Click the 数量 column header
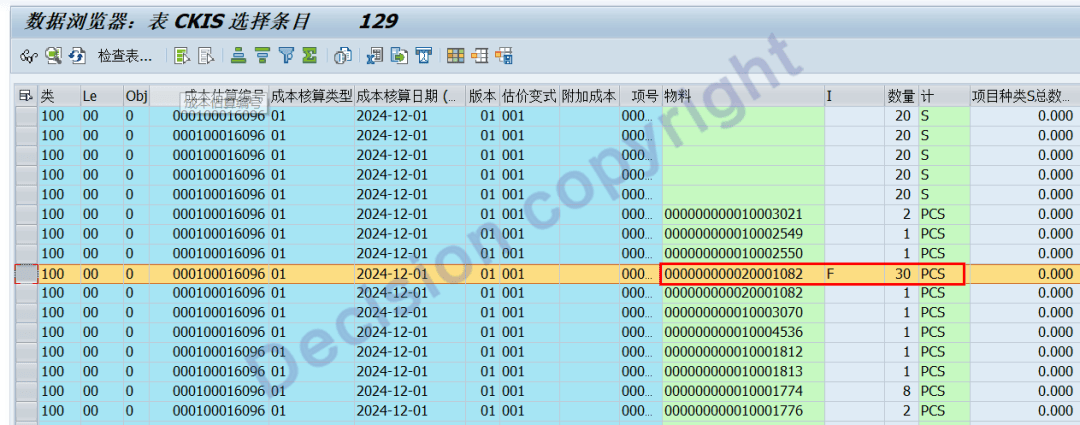 click(900, 96)
